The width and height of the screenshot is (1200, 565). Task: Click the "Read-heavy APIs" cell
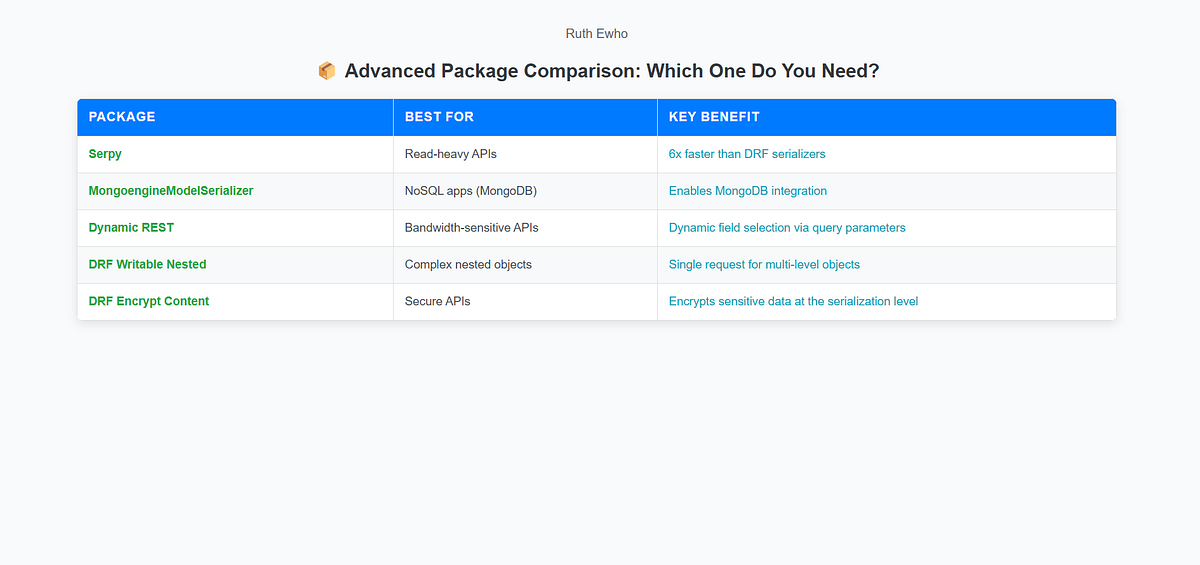(450, 154)
